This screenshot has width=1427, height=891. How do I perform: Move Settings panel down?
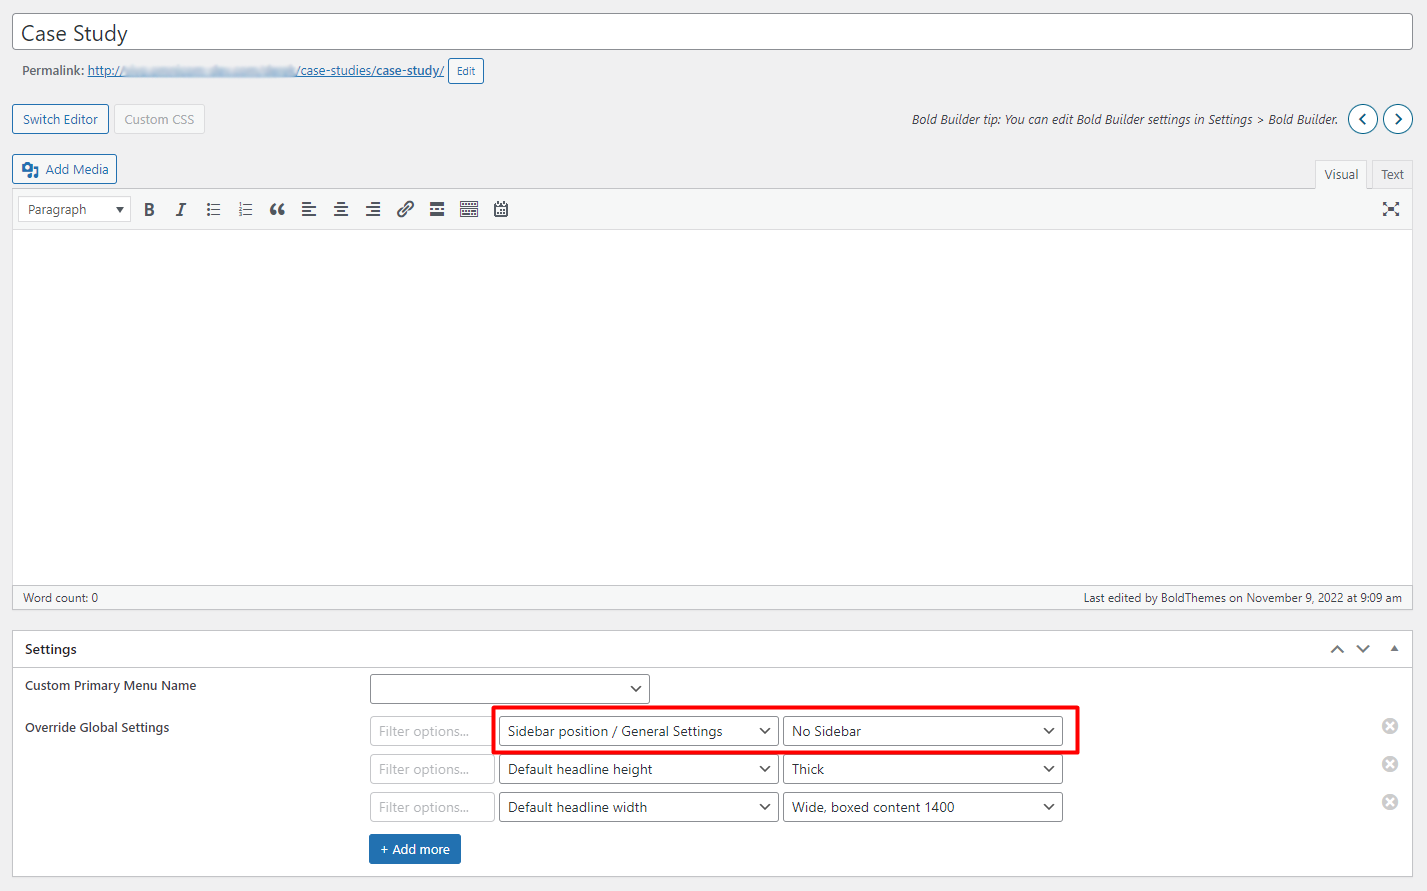1363,649
